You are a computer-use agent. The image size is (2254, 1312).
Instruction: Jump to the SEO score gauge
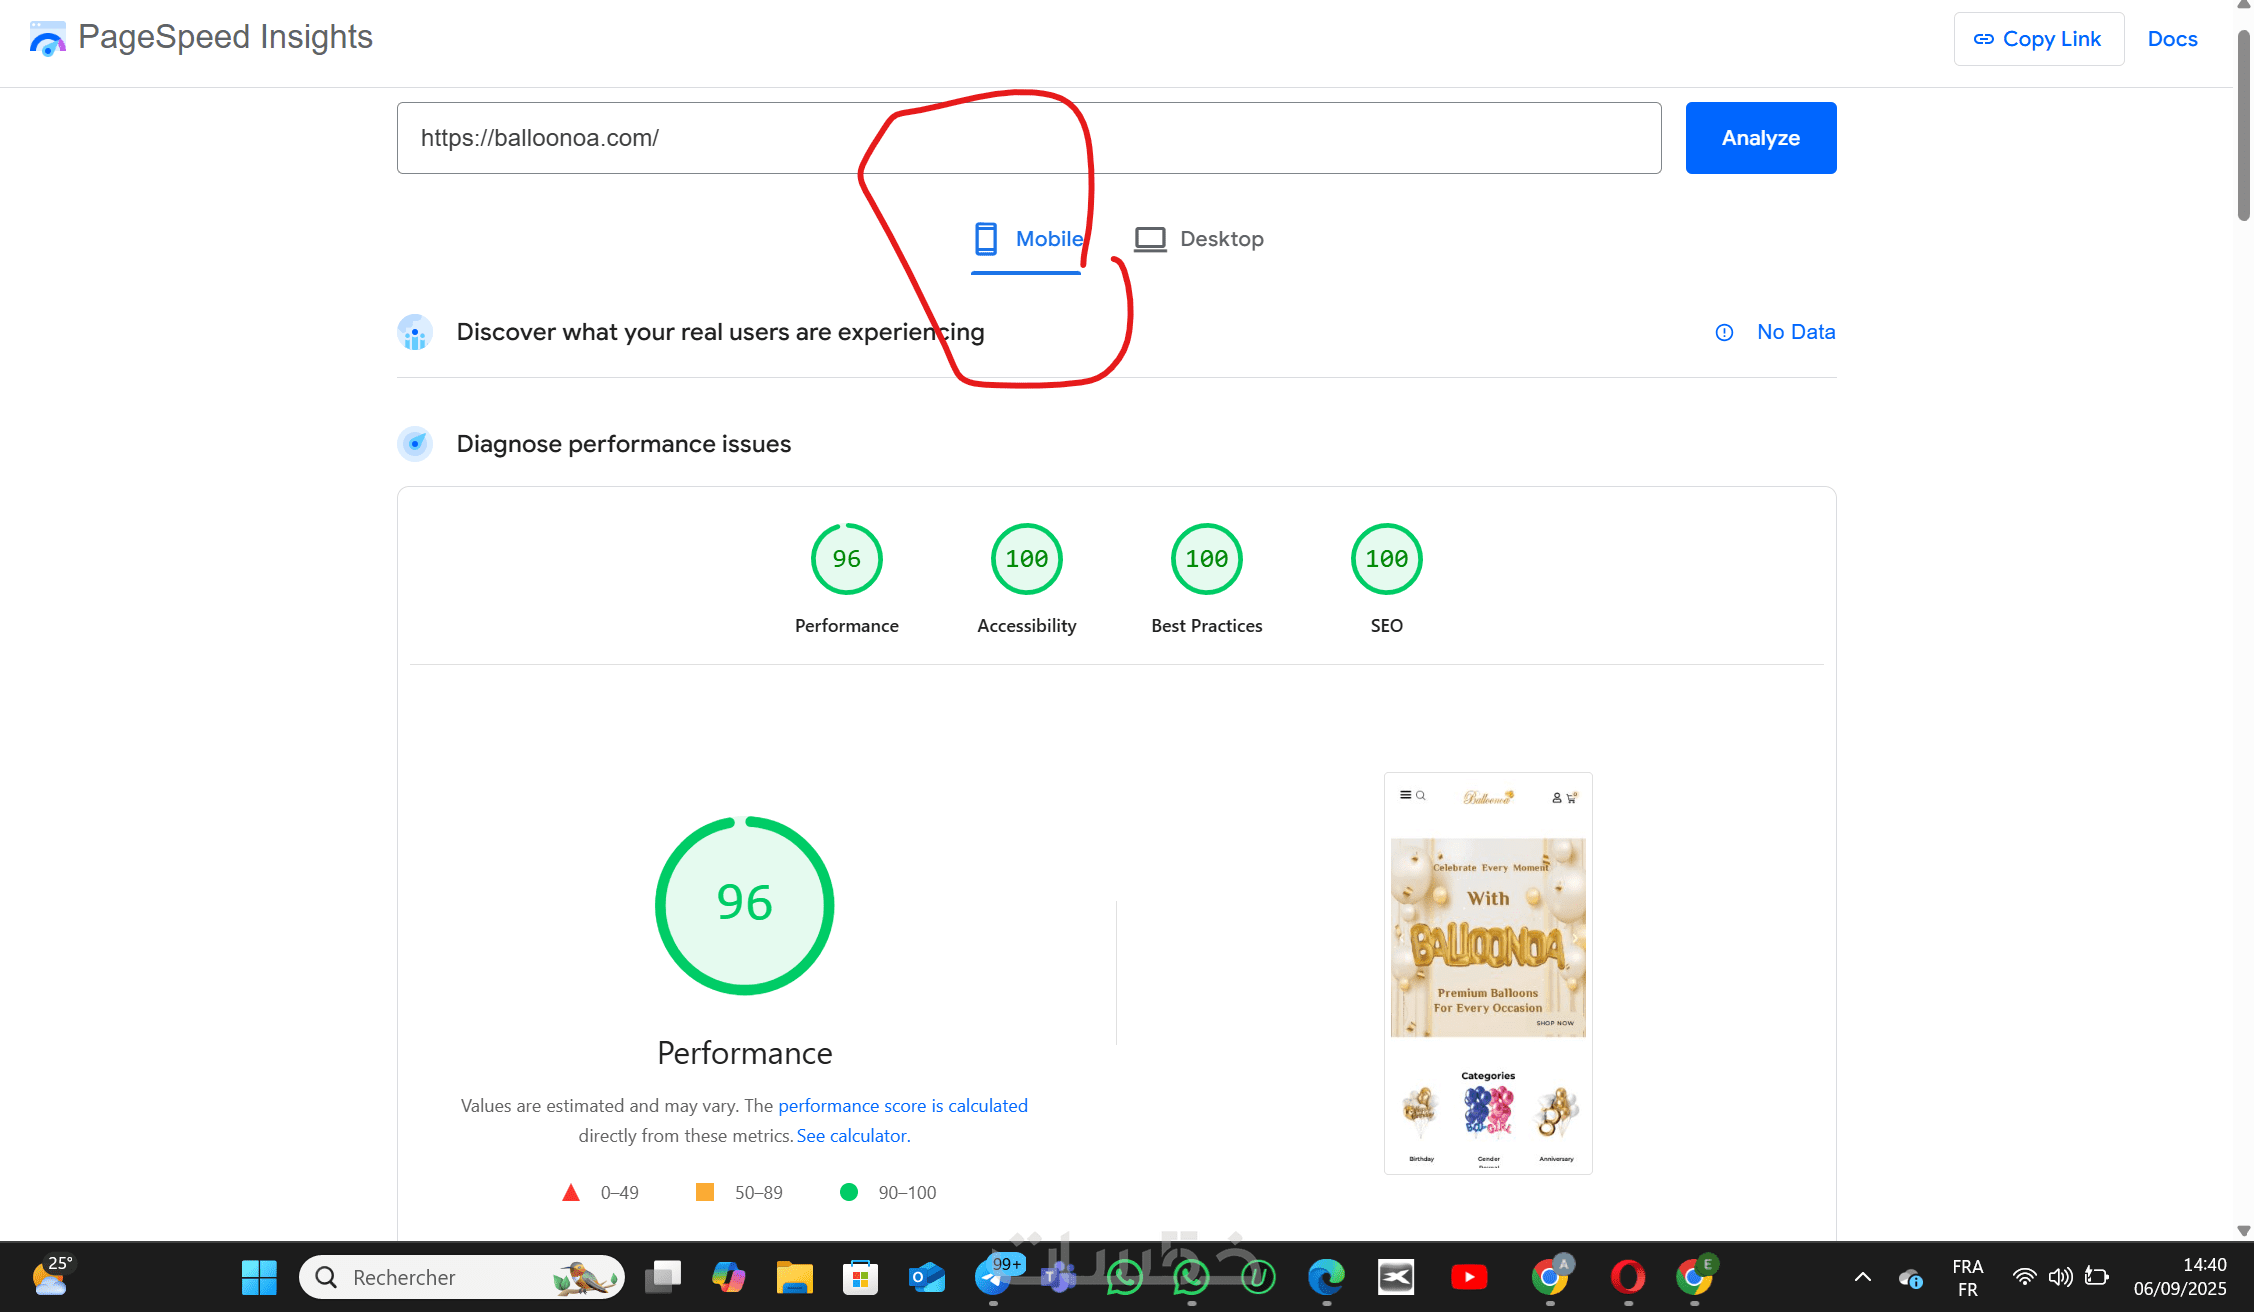tap(1386, 559)
